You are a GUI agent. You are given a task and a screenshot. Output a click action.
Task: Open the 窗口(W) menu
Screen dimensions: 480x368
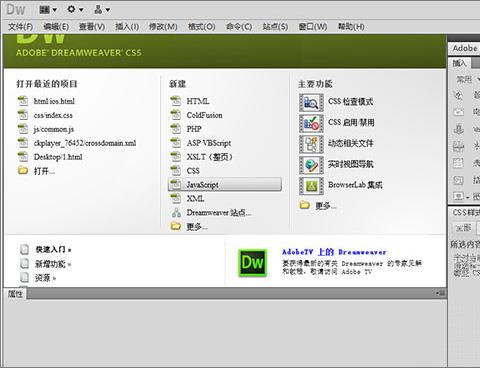[x=313, y=27]
